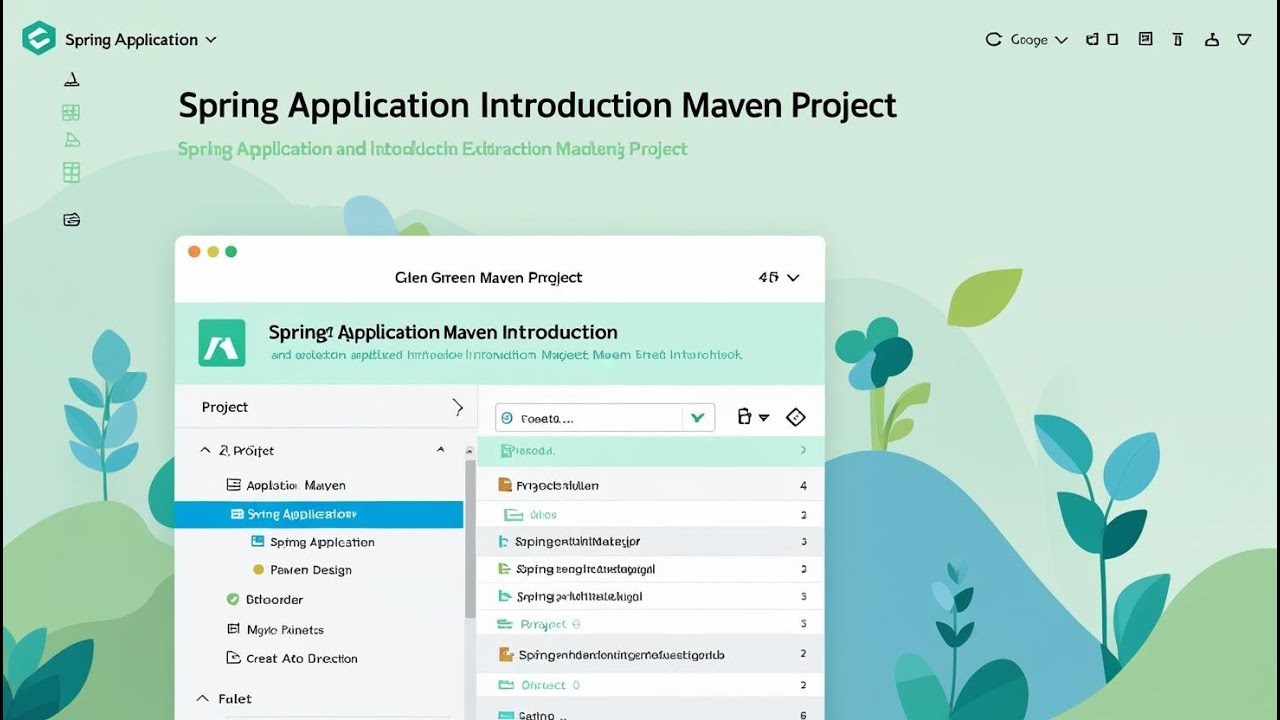Click the icon between the T and triangle icons
Image resolution: width=1280 pixels, height=720 pixels.
1212,40
